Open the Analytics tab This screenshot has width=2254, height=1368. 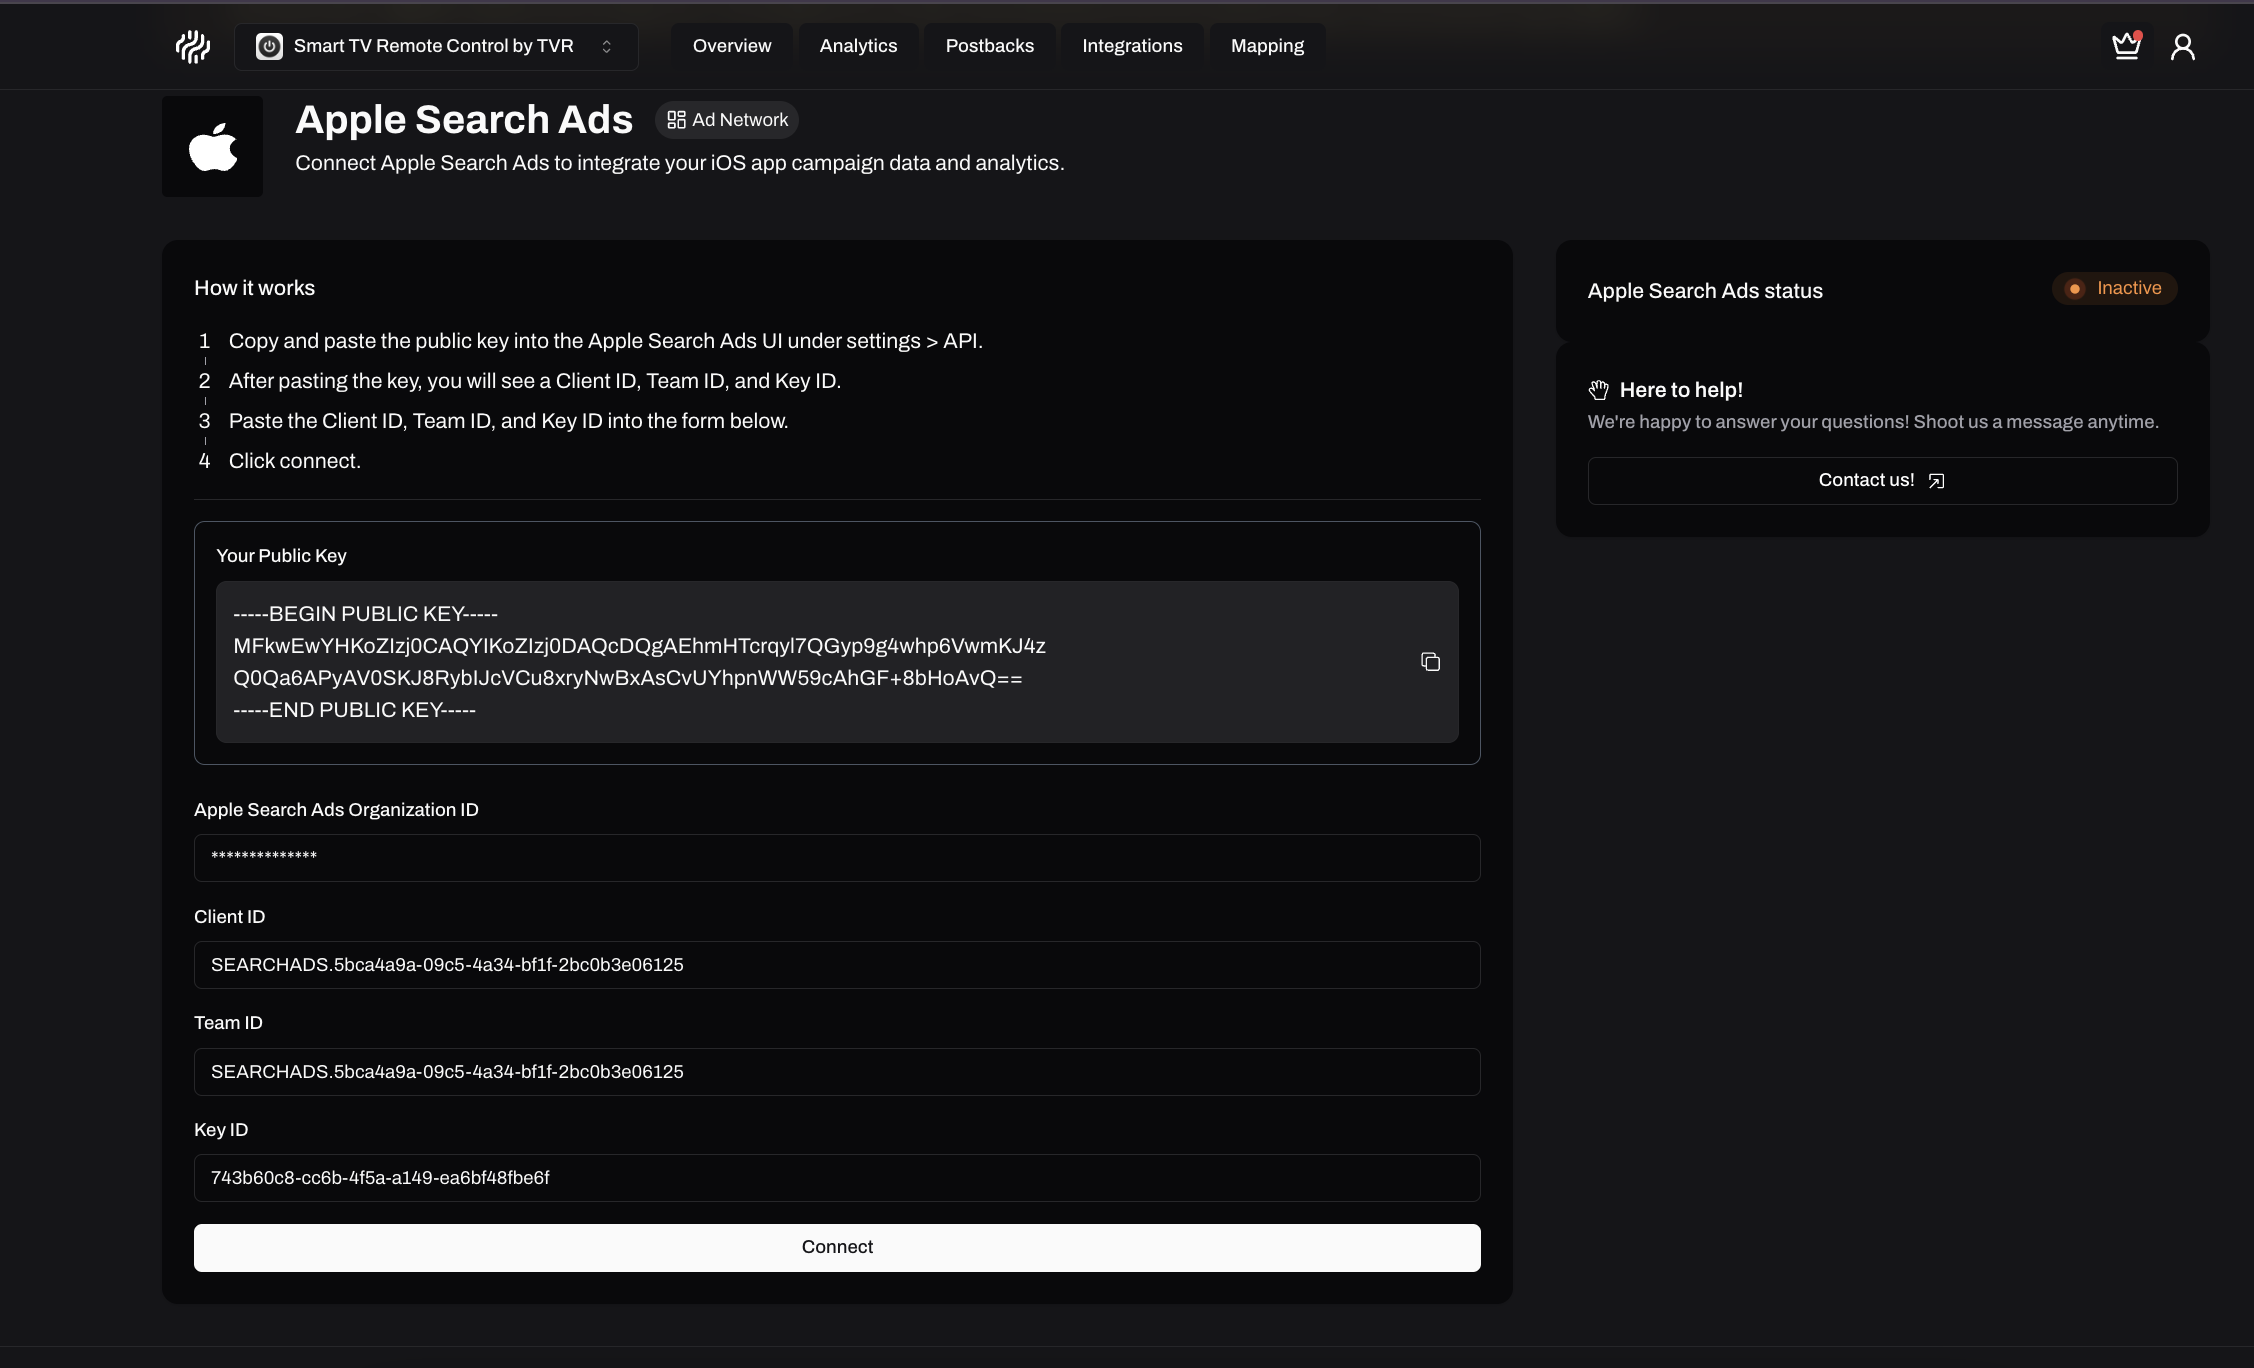tap(858, 46)
